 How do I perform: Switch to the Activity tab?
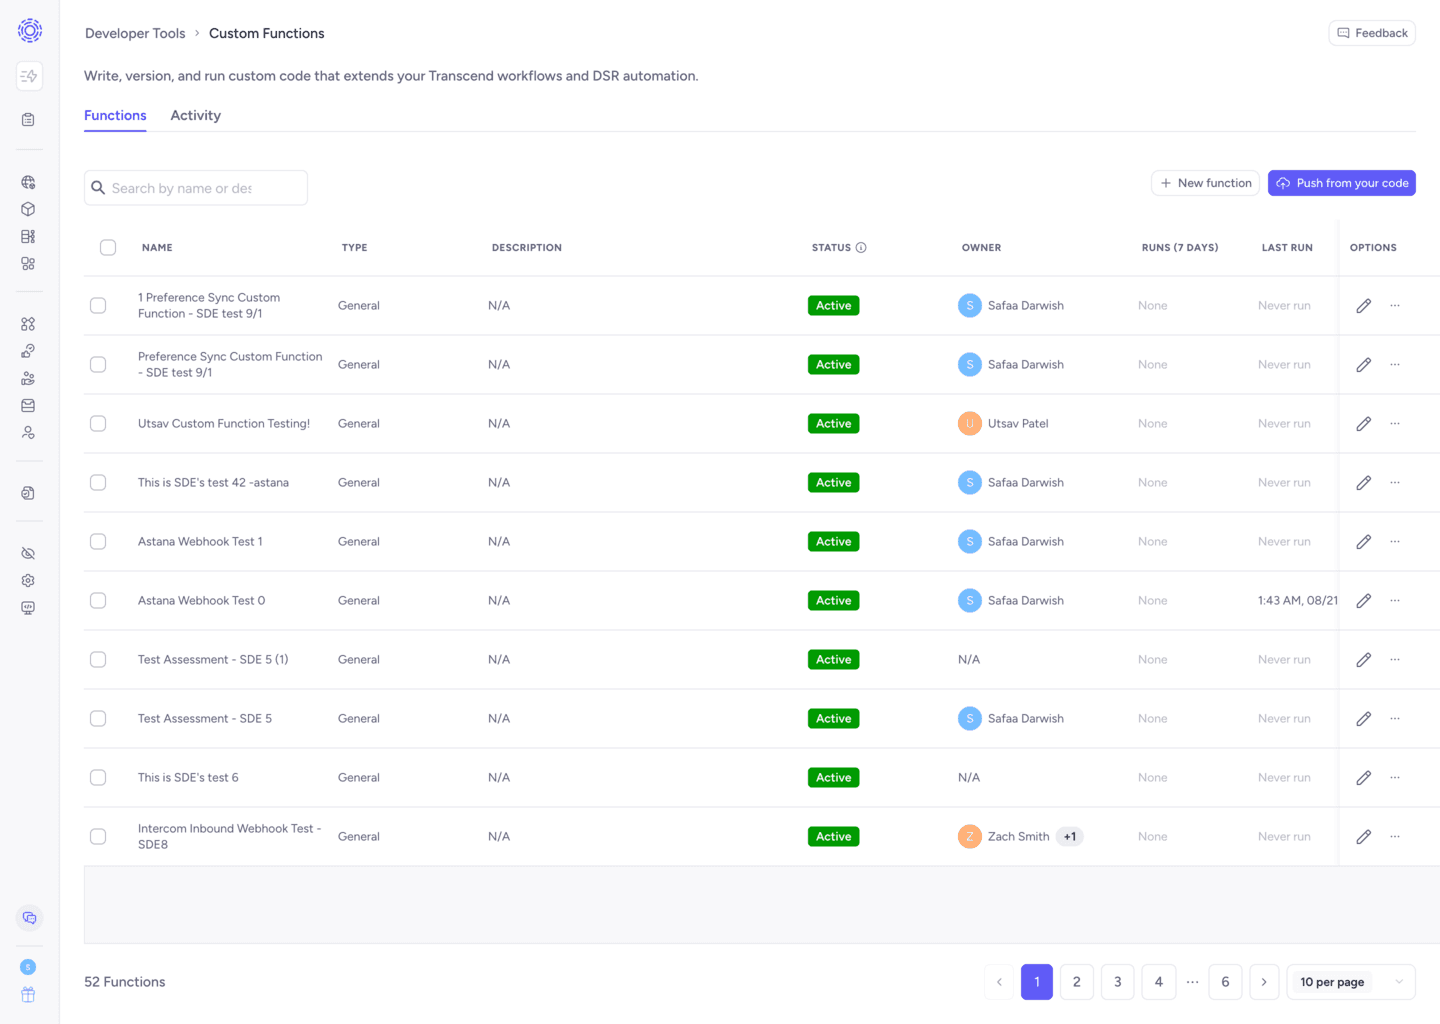tap(196, 116)
